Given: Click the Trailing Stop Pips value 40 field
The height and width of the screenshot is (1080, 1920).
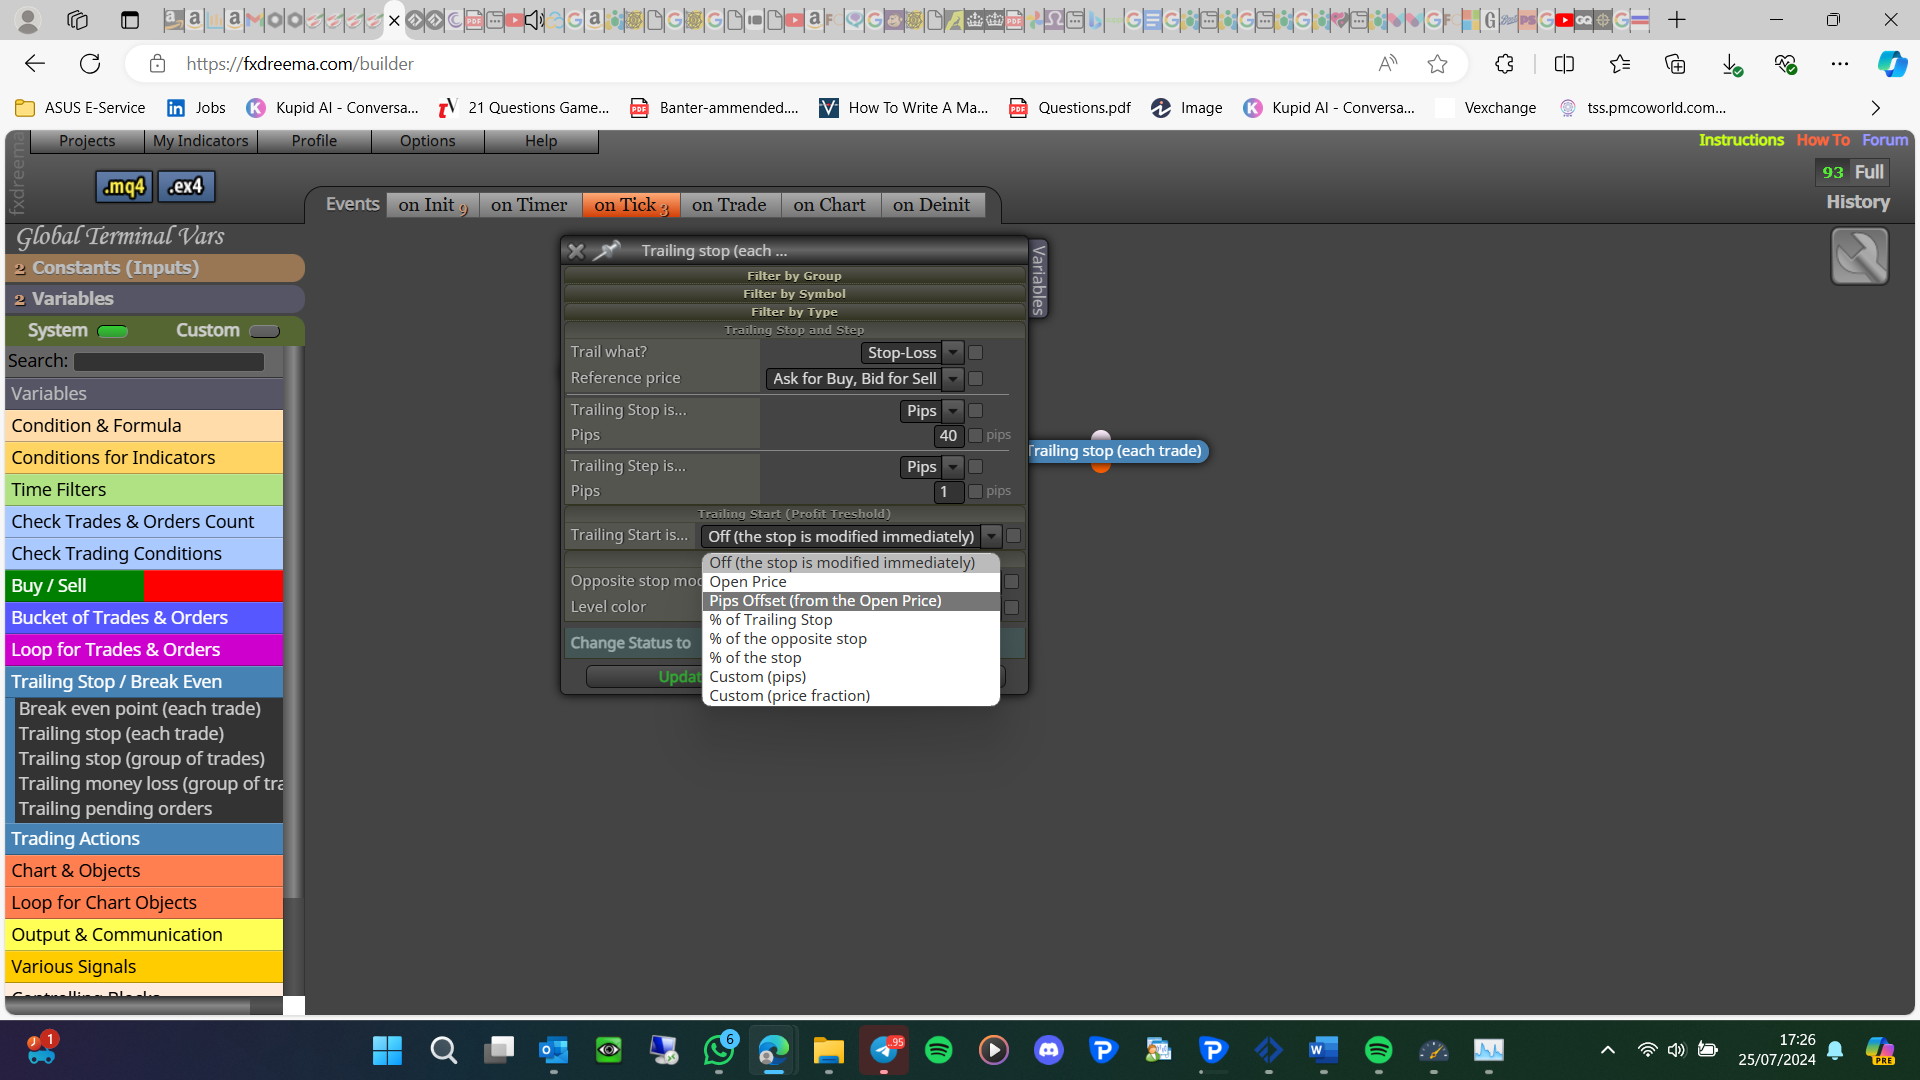Looking at the screenshot, I should click(948, 435).
